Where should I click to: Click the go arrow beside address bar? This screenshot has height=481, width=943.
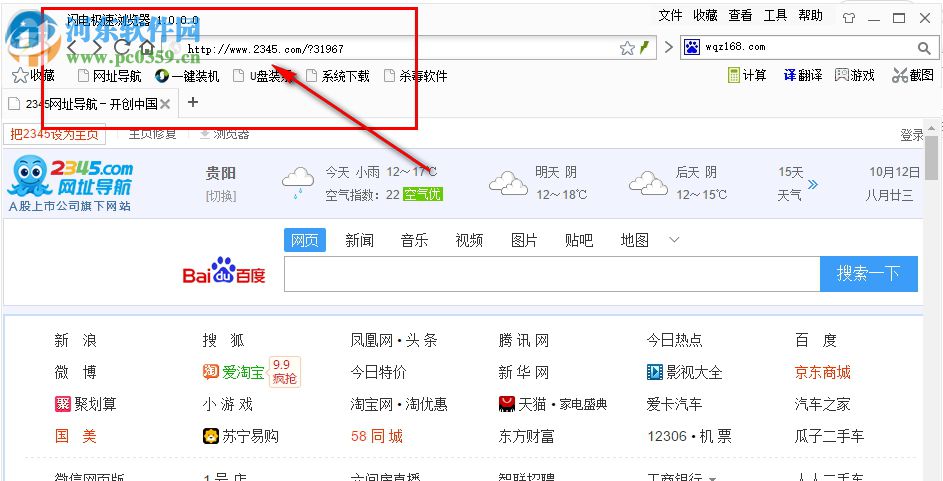(668, 47)
